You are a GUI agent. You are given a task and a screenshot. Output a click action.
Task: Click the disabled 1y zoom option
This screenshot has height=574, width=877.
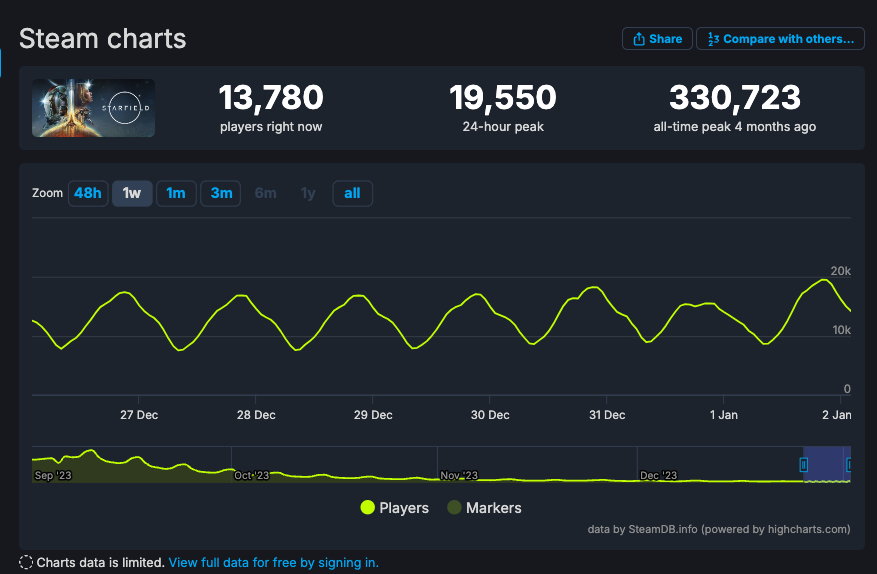308,194
